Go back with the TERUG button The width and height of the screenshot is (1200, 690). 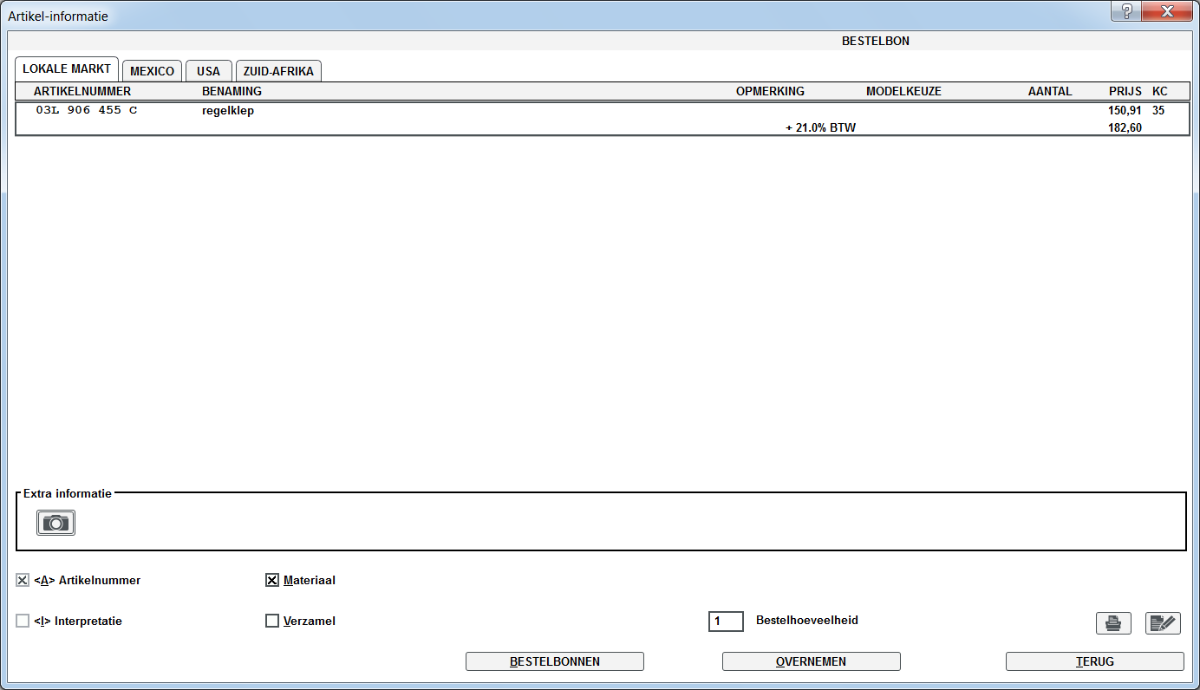[1094, 661]
